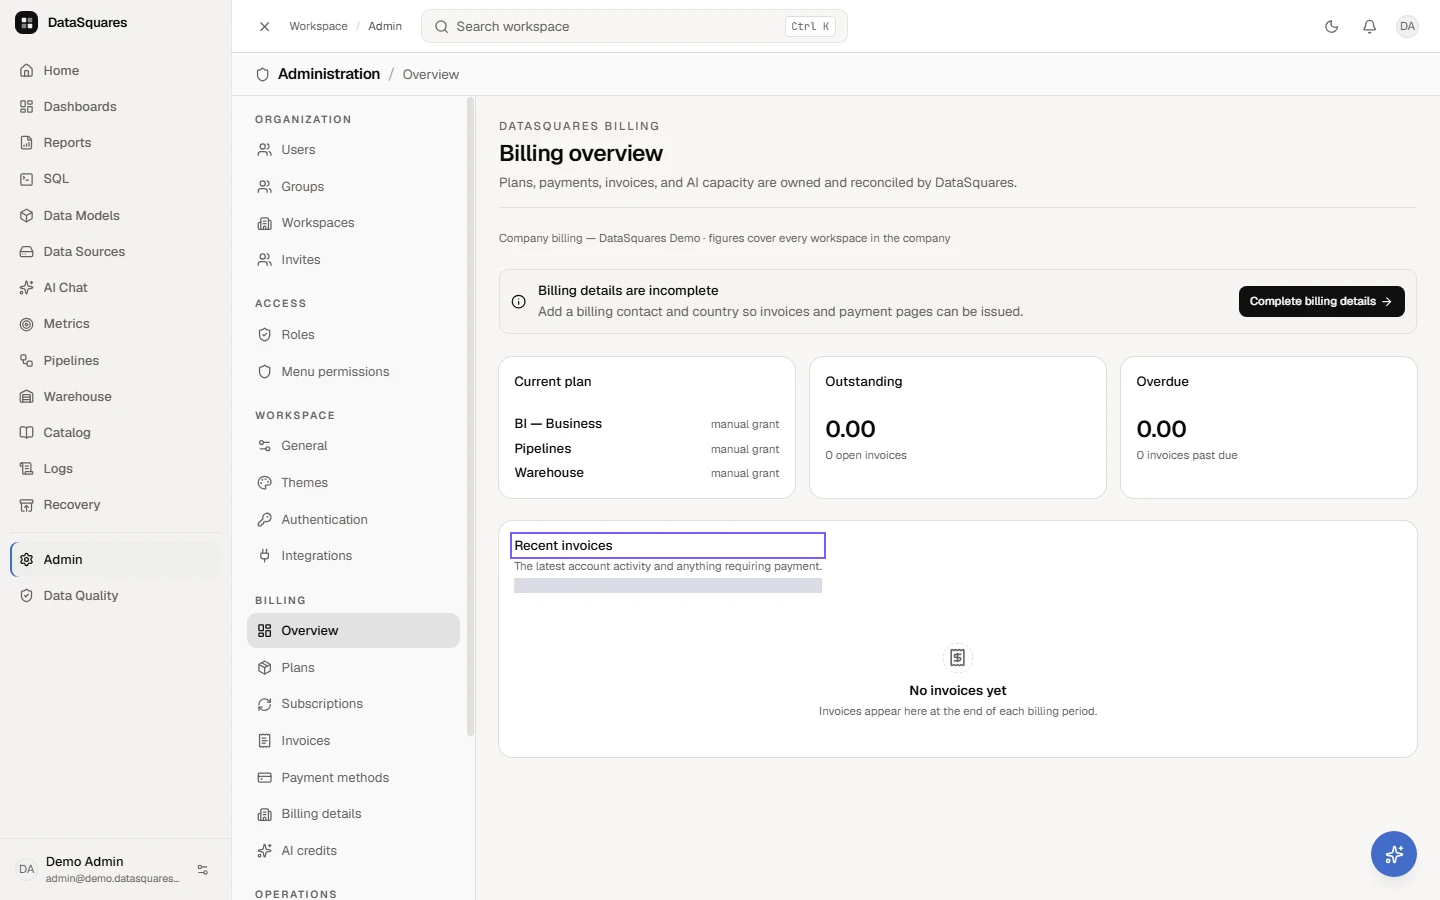Click the AI Chat sparkle icon

[x=27, y=288]
